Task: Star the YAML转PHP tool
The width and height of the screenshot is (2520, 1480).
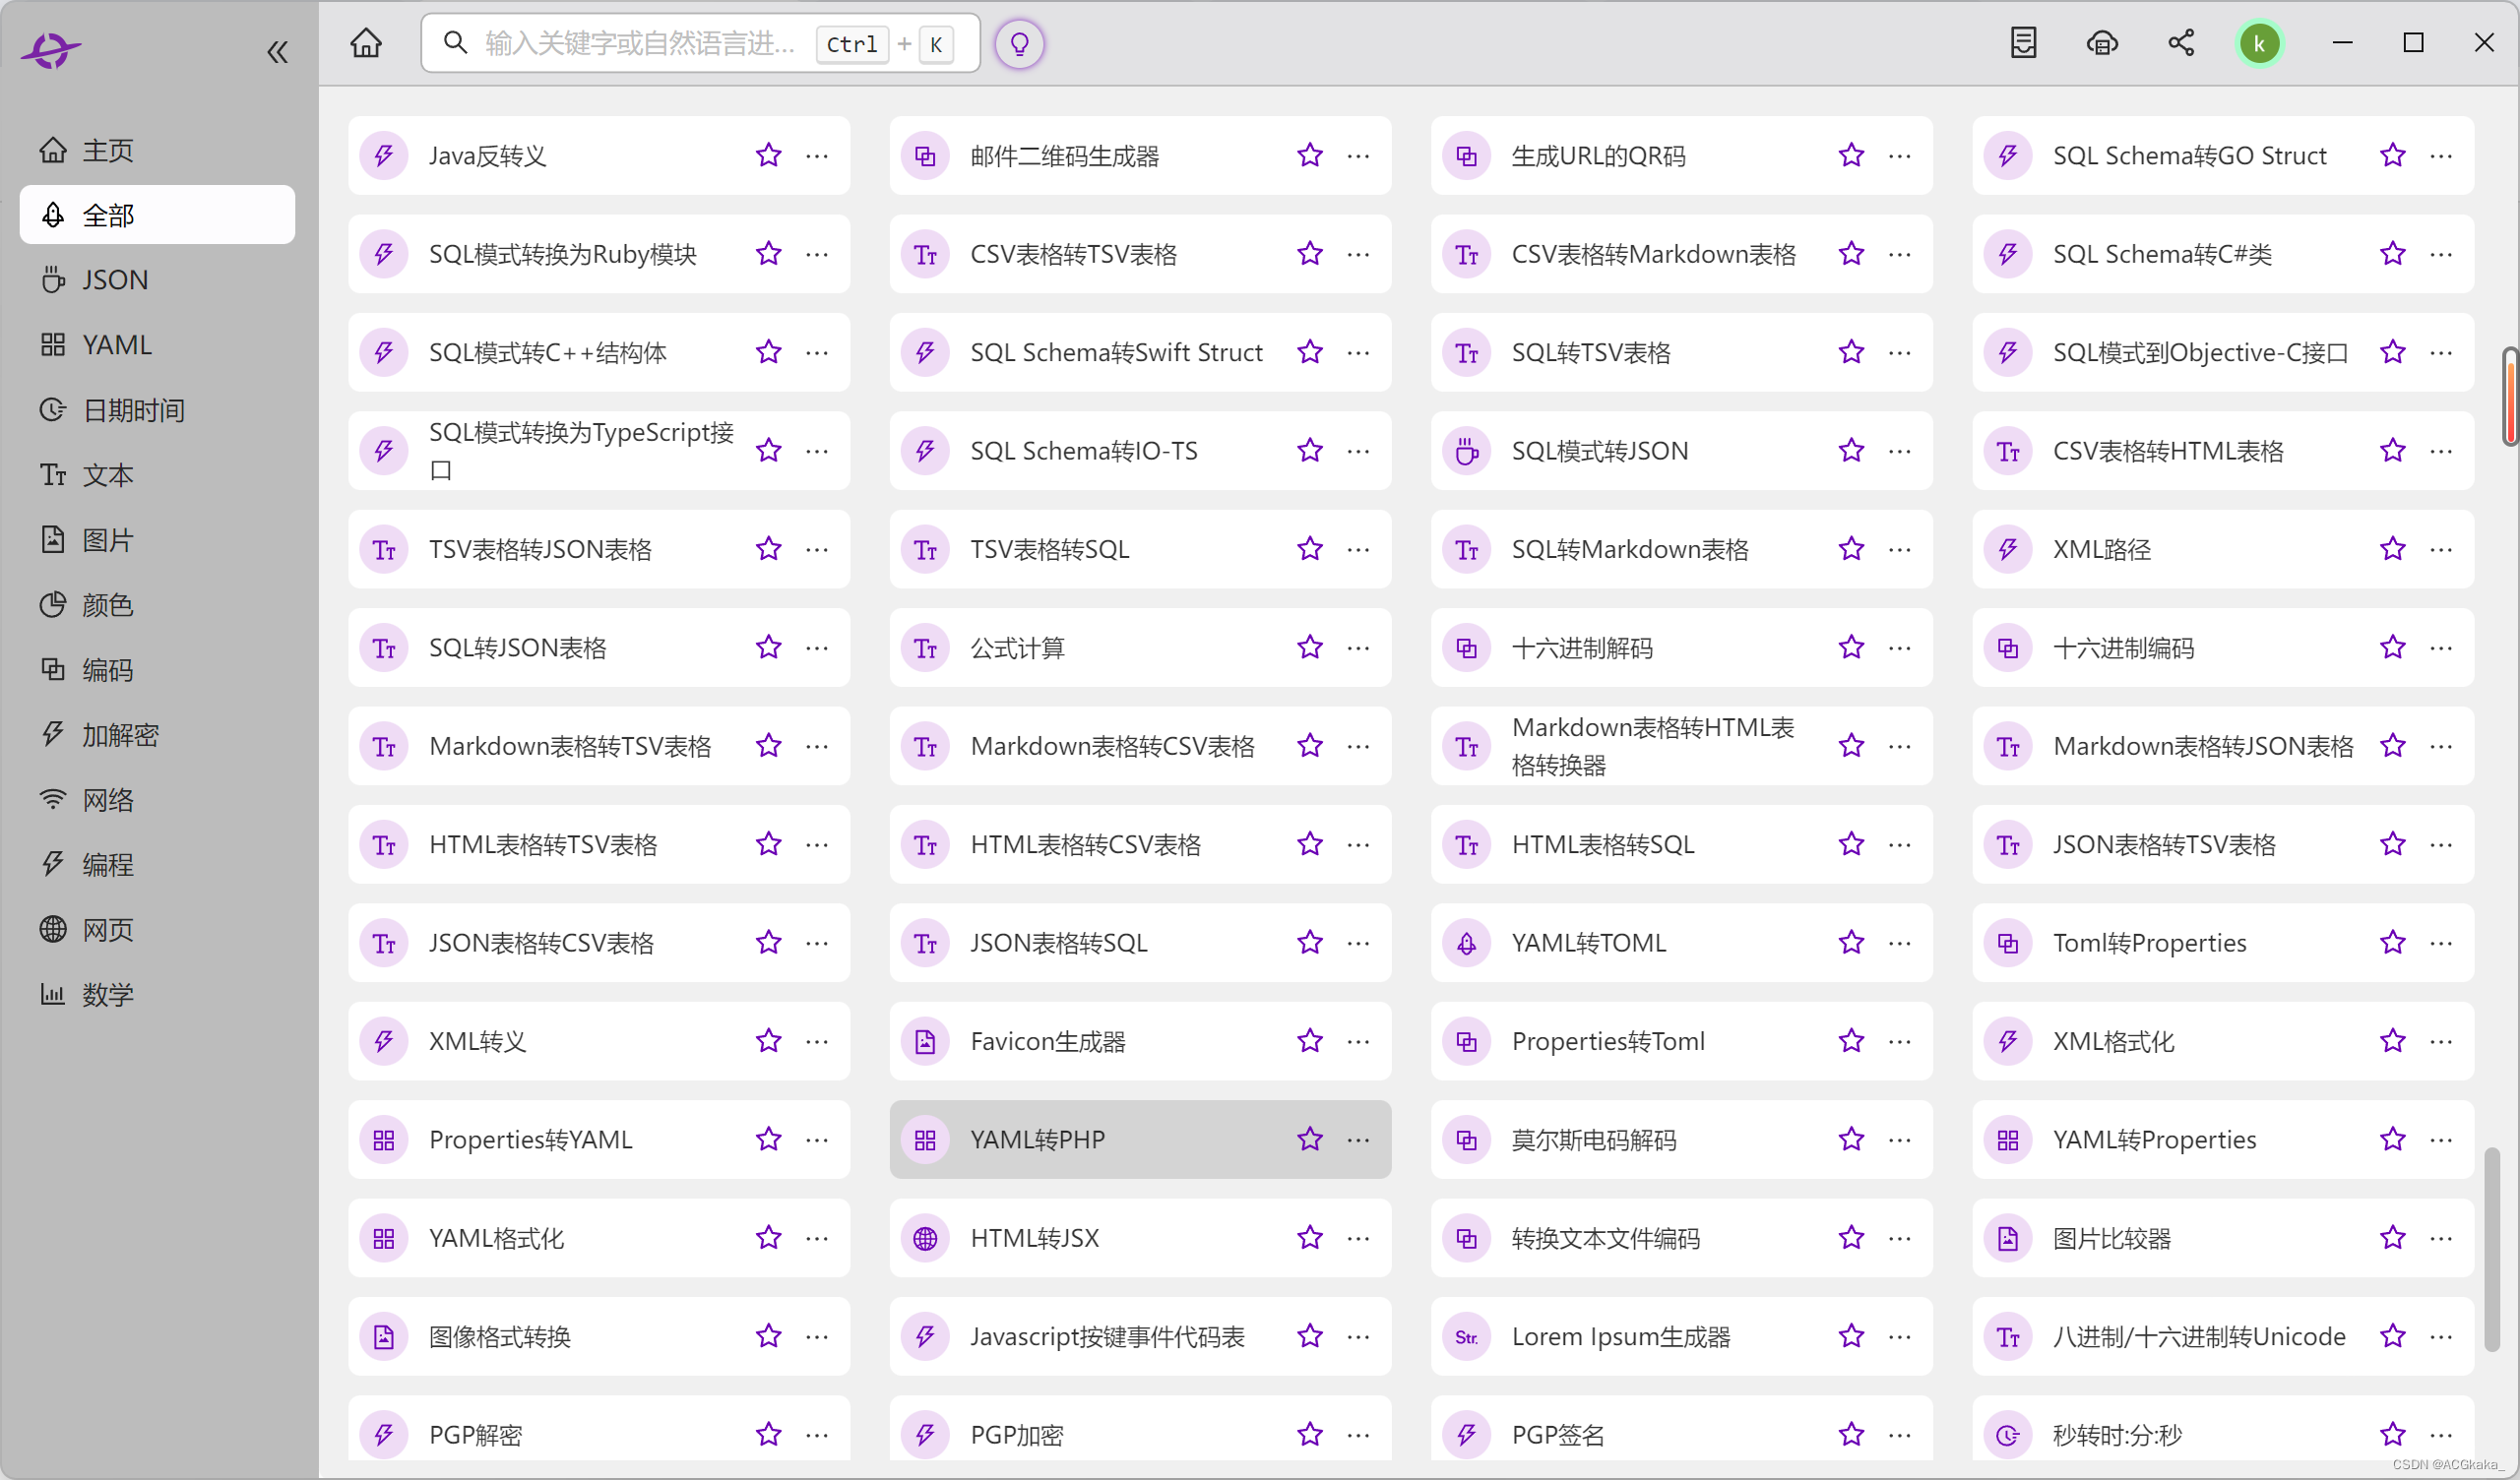Action: pos(1310,1139)
